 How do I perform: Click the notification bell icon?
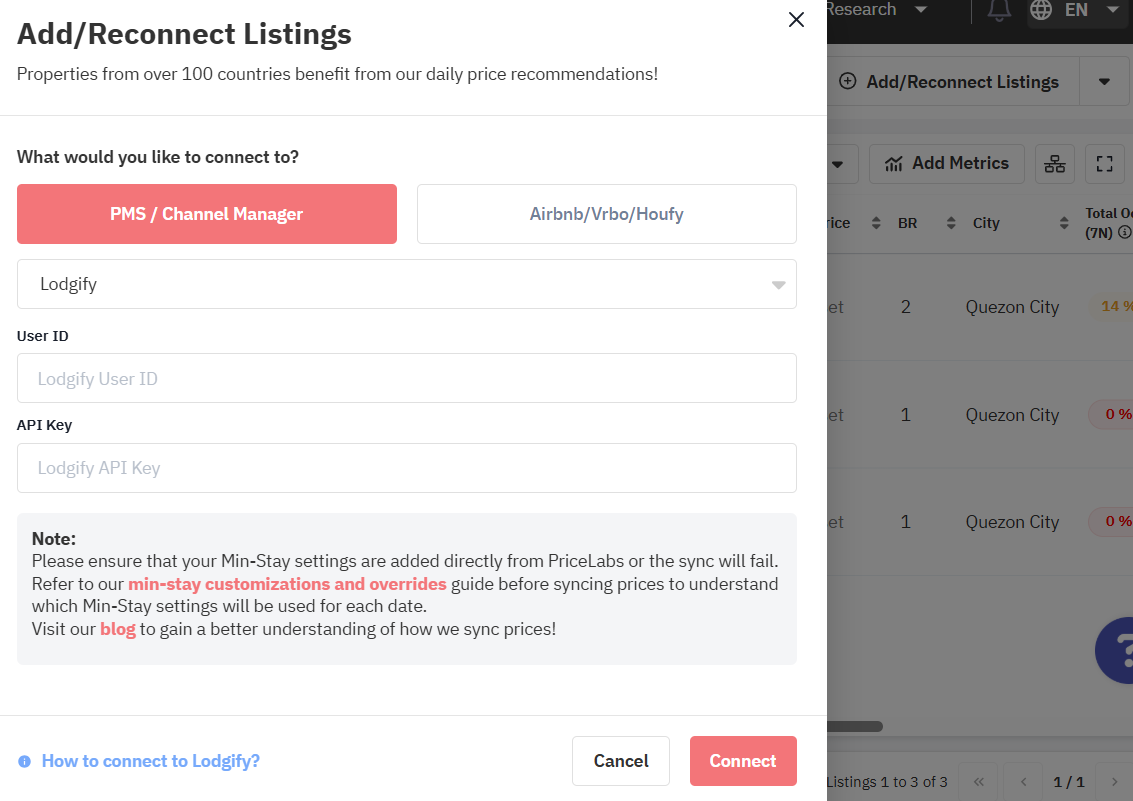(x=999, y=10)
